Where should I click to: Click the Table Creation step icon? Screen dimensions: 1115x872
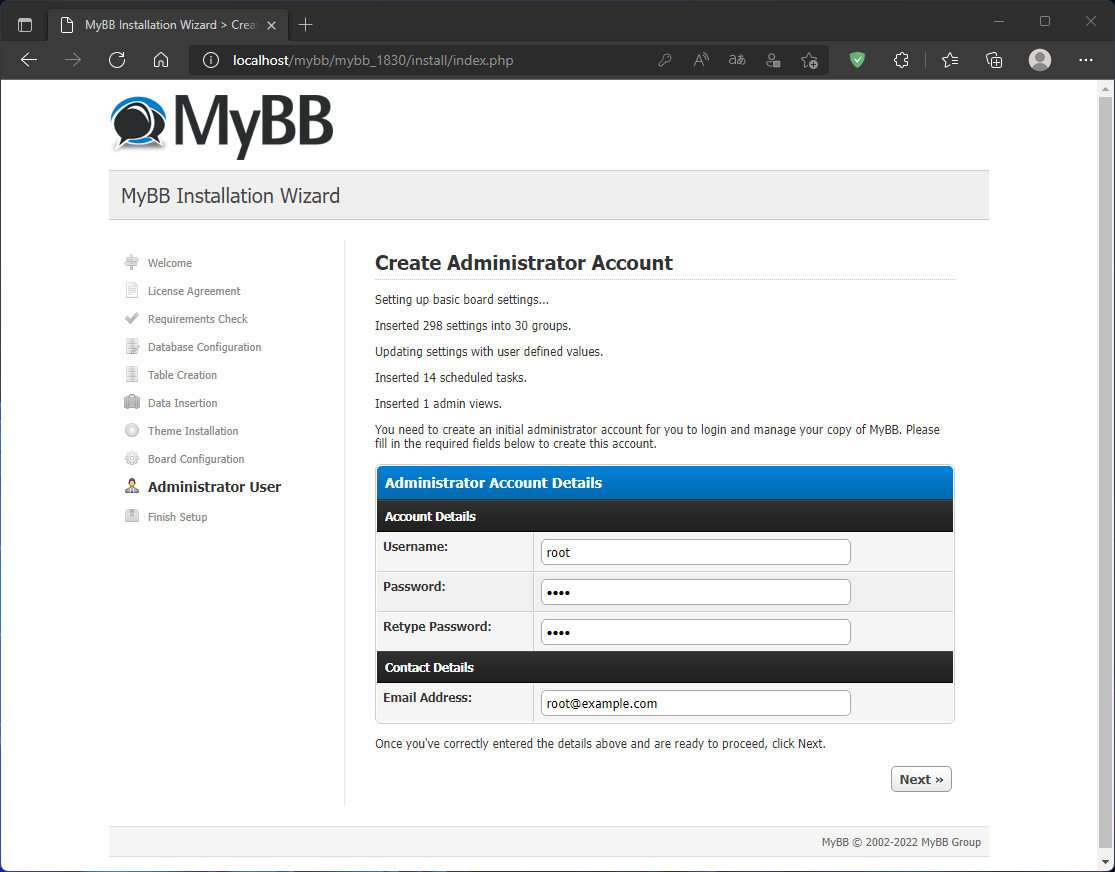(132, 374)
